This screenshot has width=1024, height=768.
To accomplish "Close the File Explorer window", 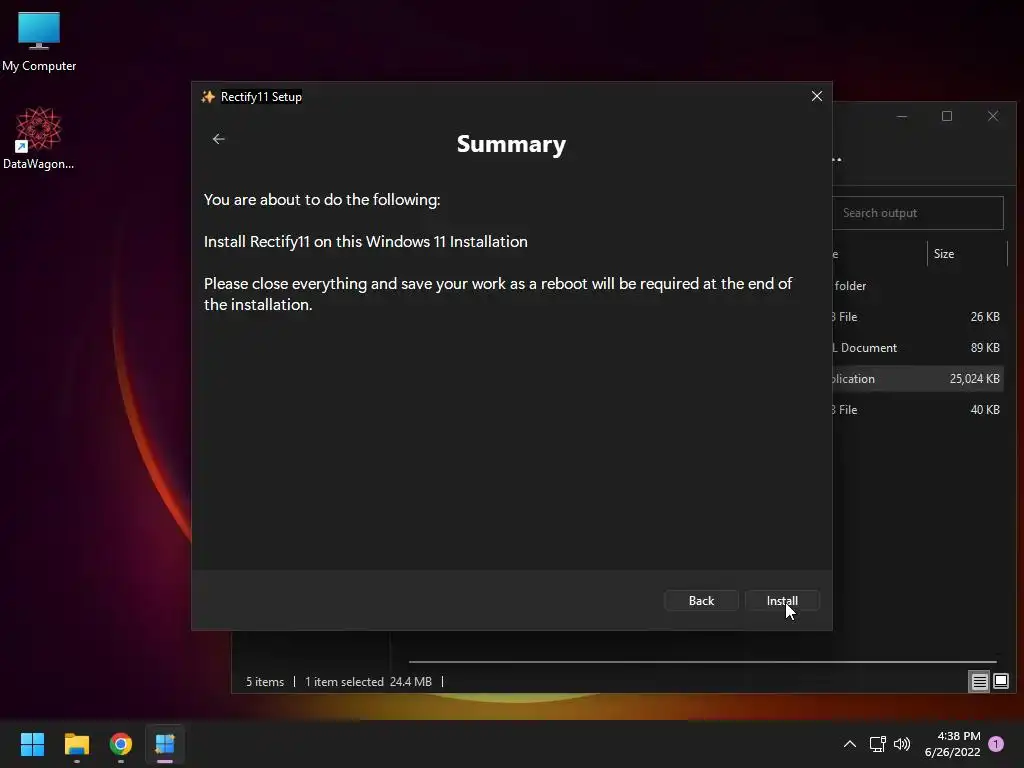I will [x=993, y=116].
